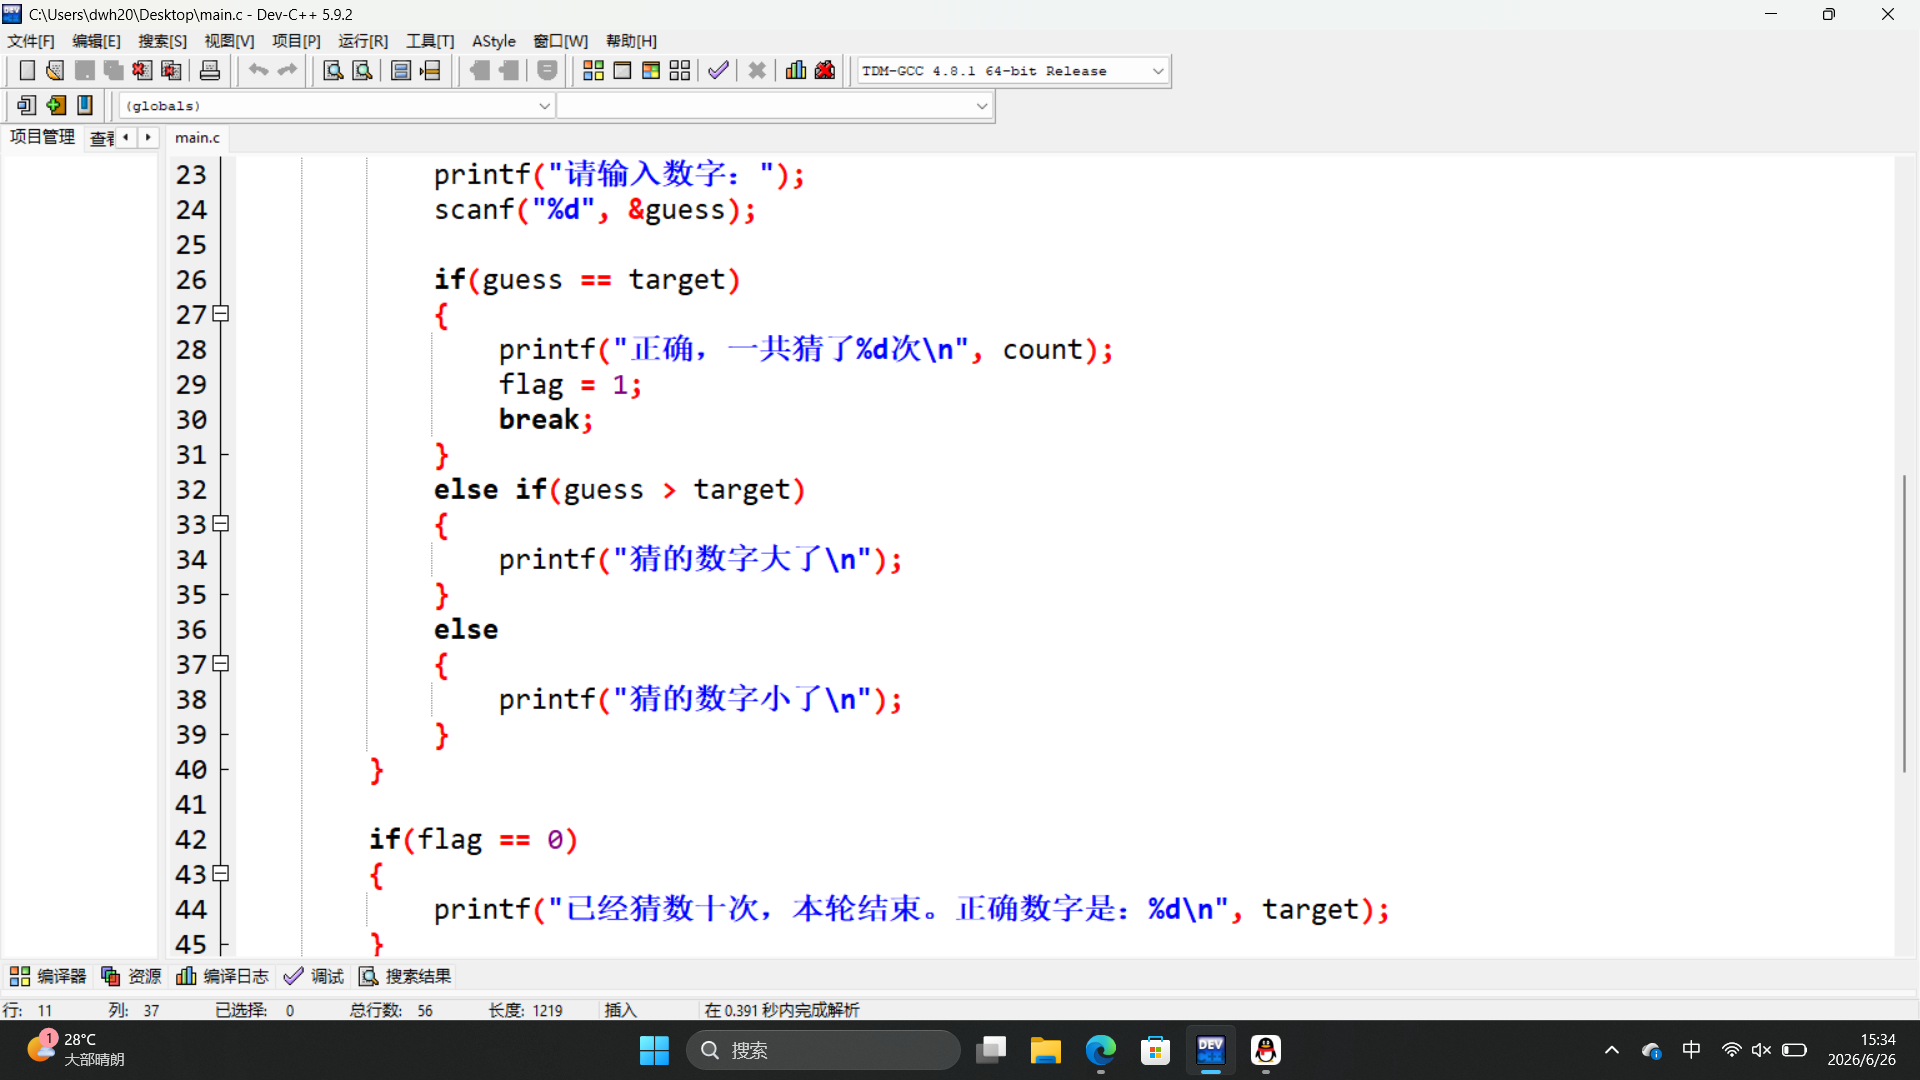
Task: Click the Toggle comment shield icon
Action: tap(547, 71)
